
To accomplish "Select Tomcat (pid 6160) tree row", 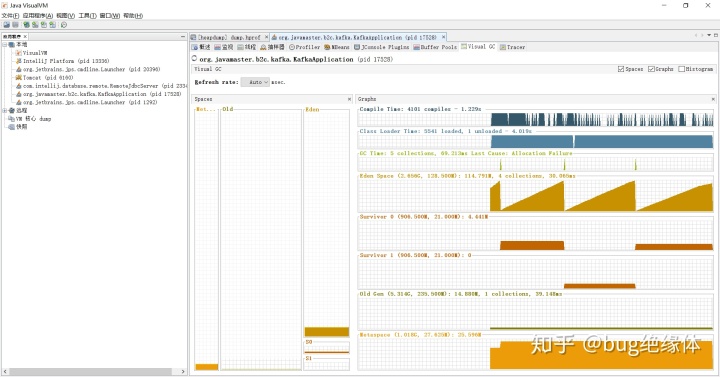I will (45, 78).
